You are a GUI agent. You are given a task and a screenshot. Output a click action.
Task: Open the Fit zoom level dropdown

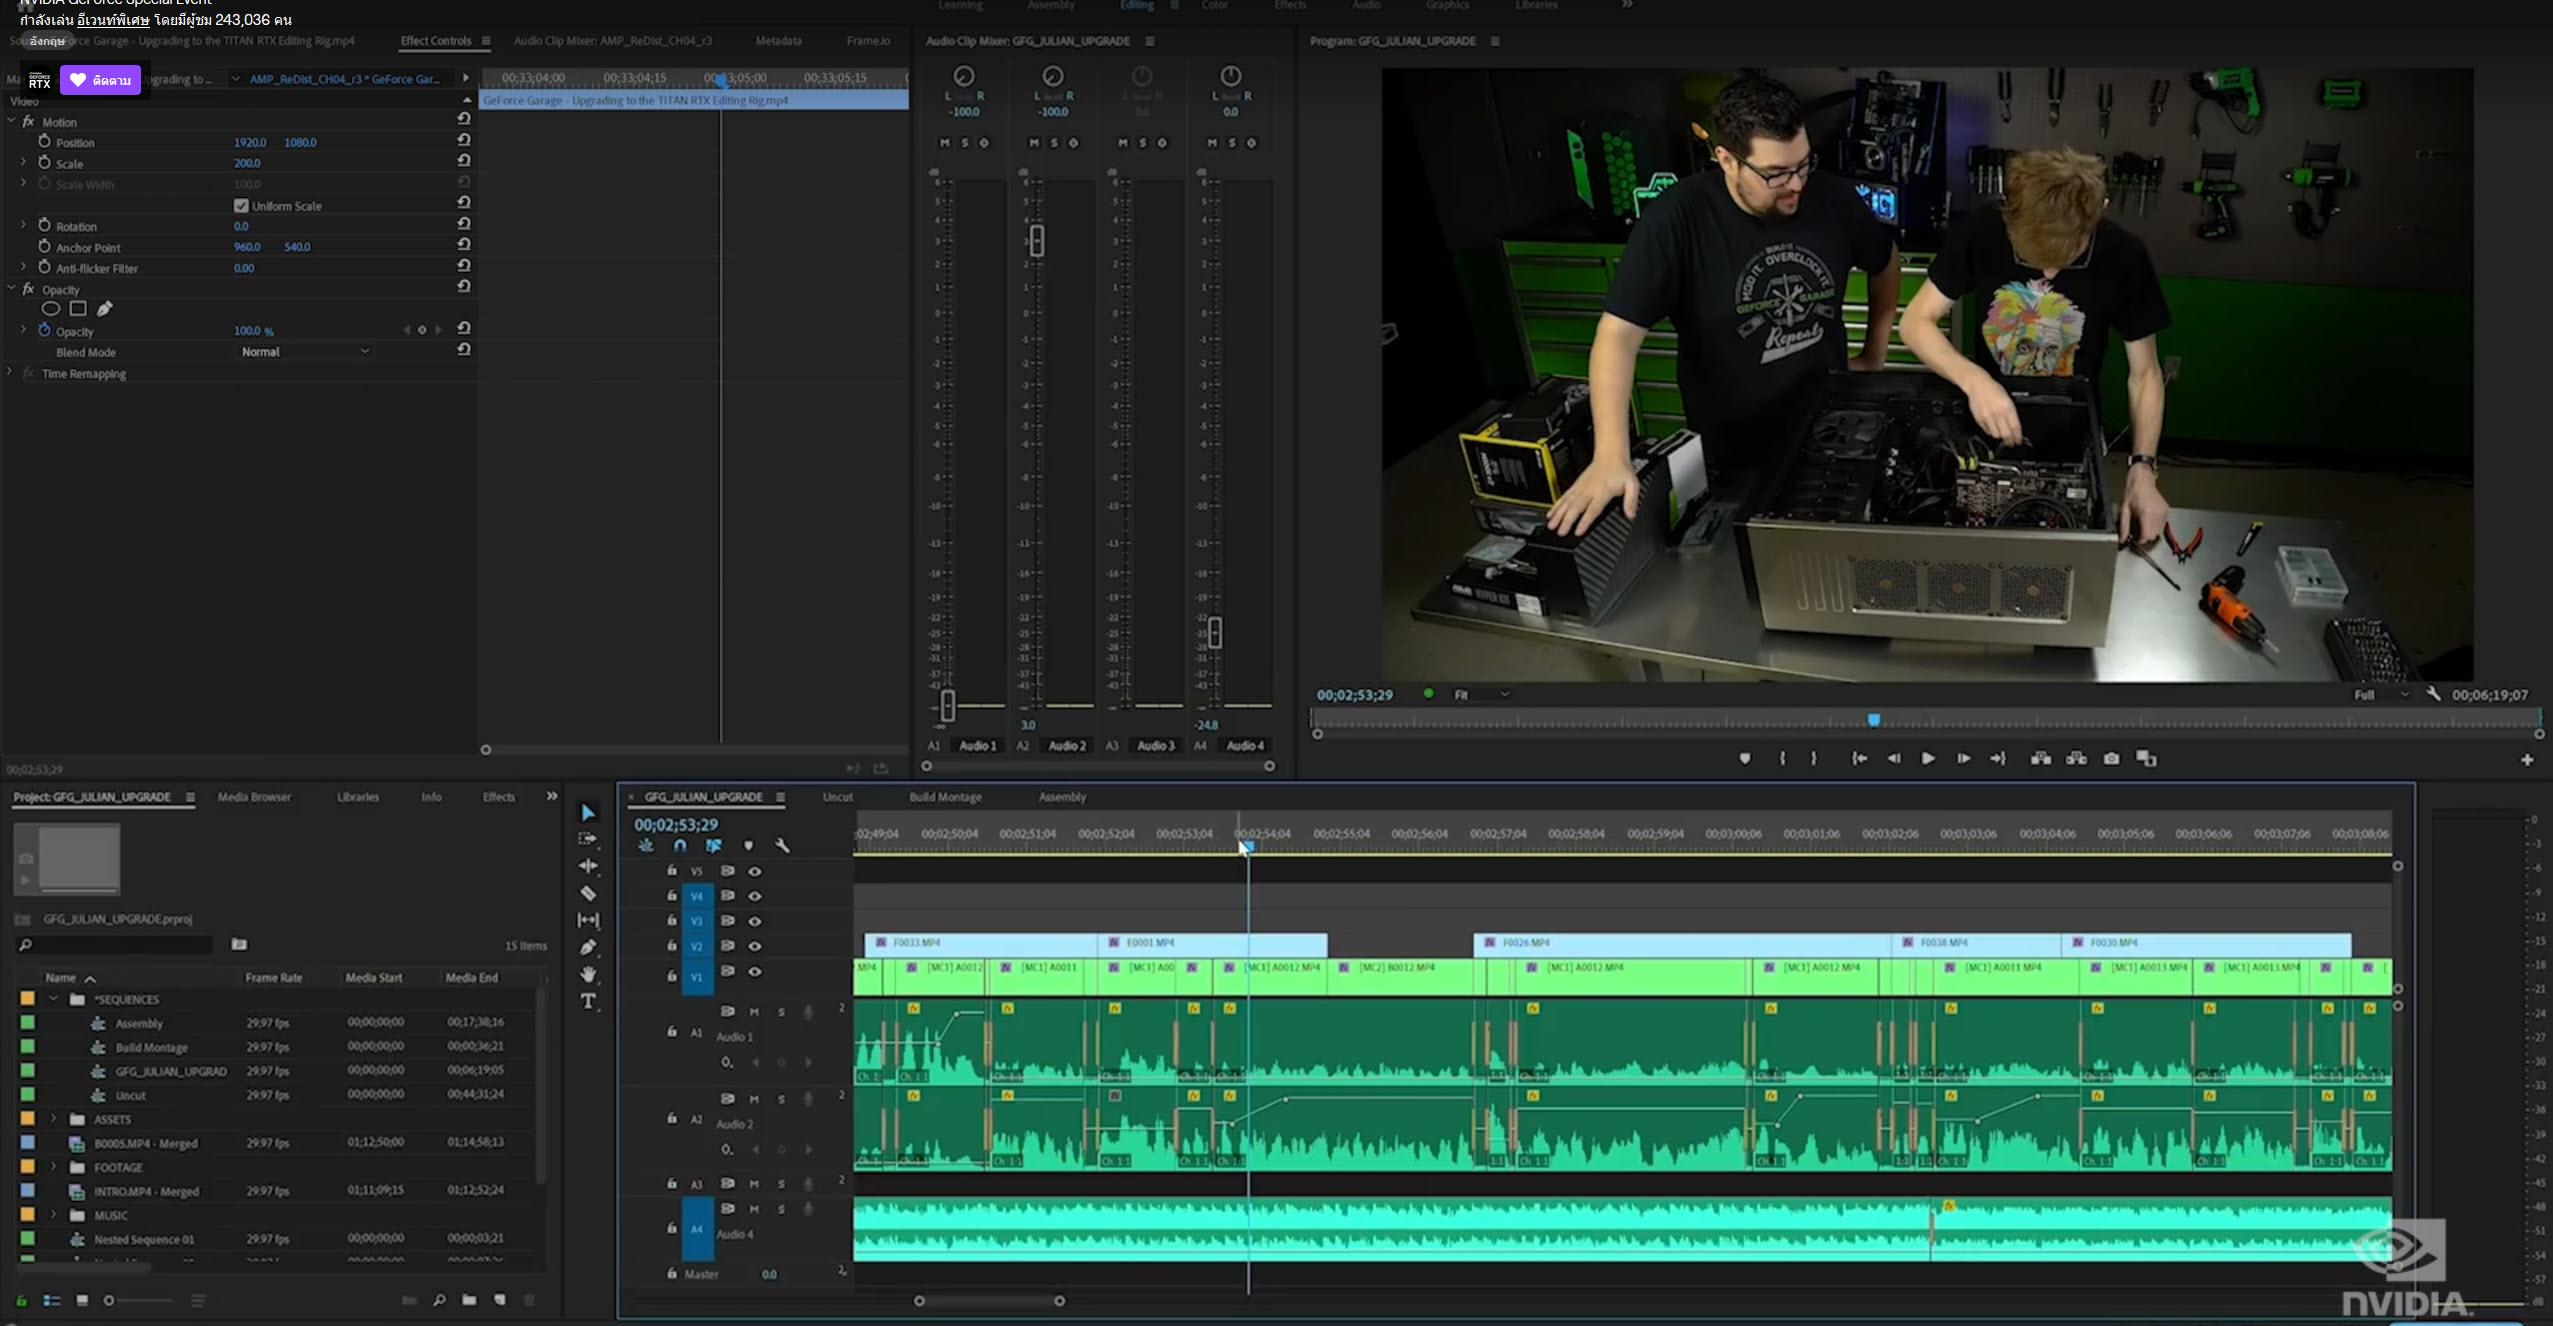click(1481, 695)
